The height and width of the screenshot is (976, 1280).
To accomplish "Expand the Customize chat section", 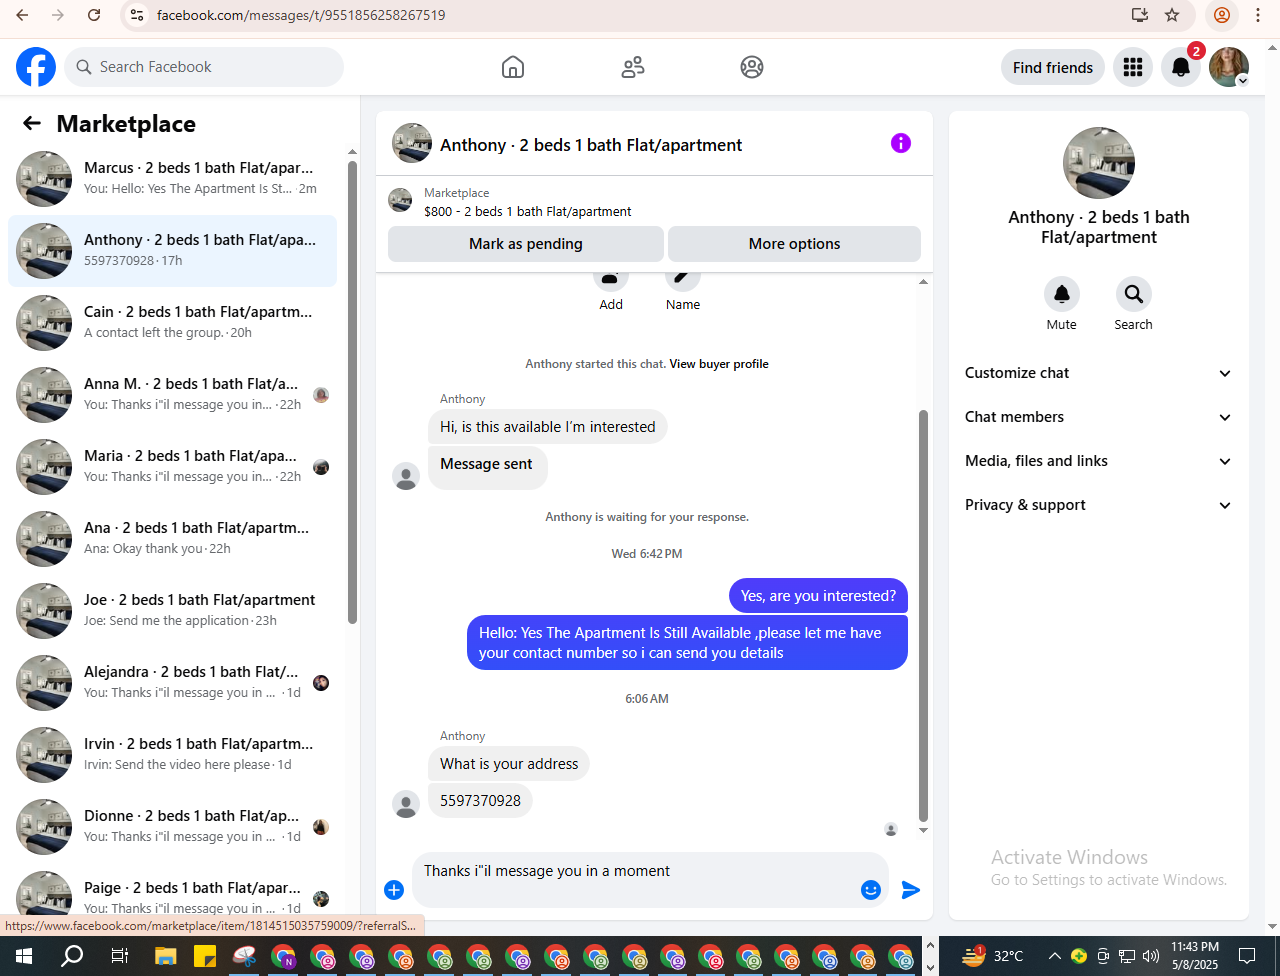I will tap(1098, 373).
